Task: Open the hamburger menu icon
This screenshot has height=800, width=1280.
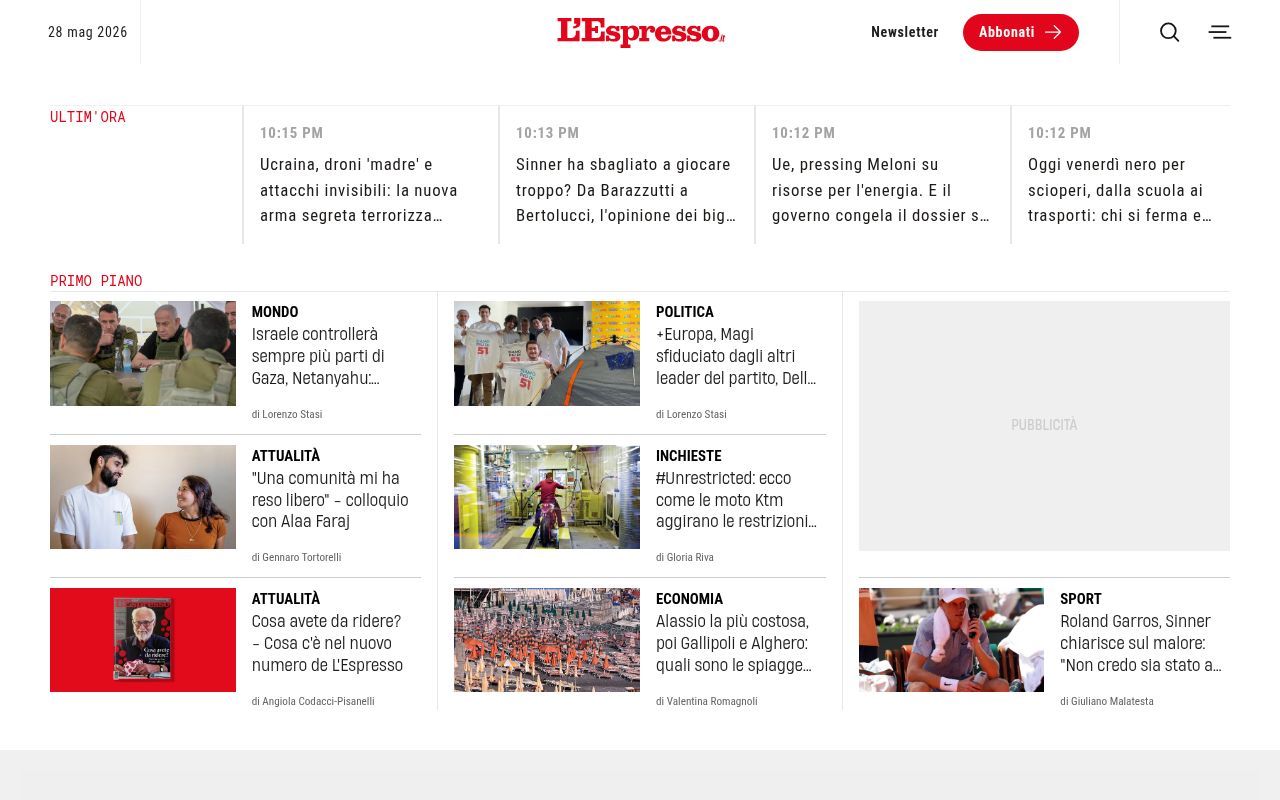Action: click(1220, 32)
